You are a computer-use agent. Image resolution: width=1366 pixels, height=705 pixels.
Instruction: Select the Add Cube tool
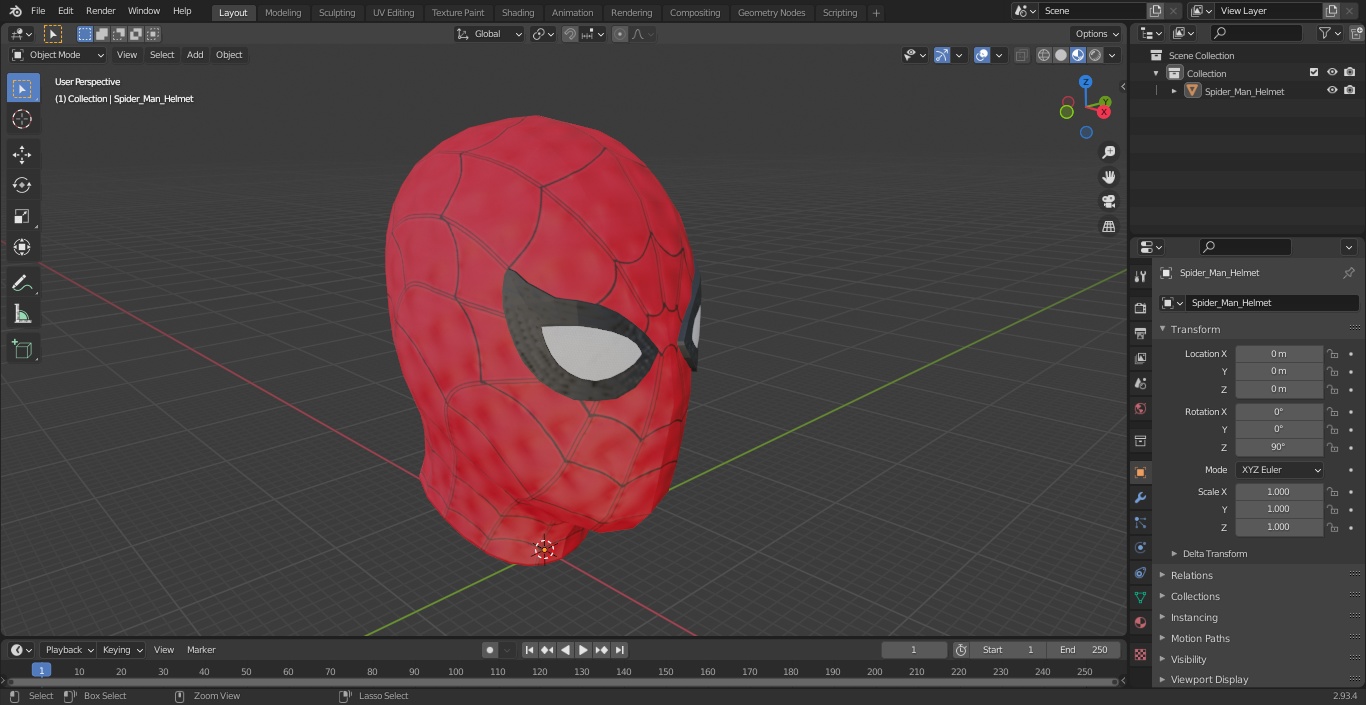[22, 350]
